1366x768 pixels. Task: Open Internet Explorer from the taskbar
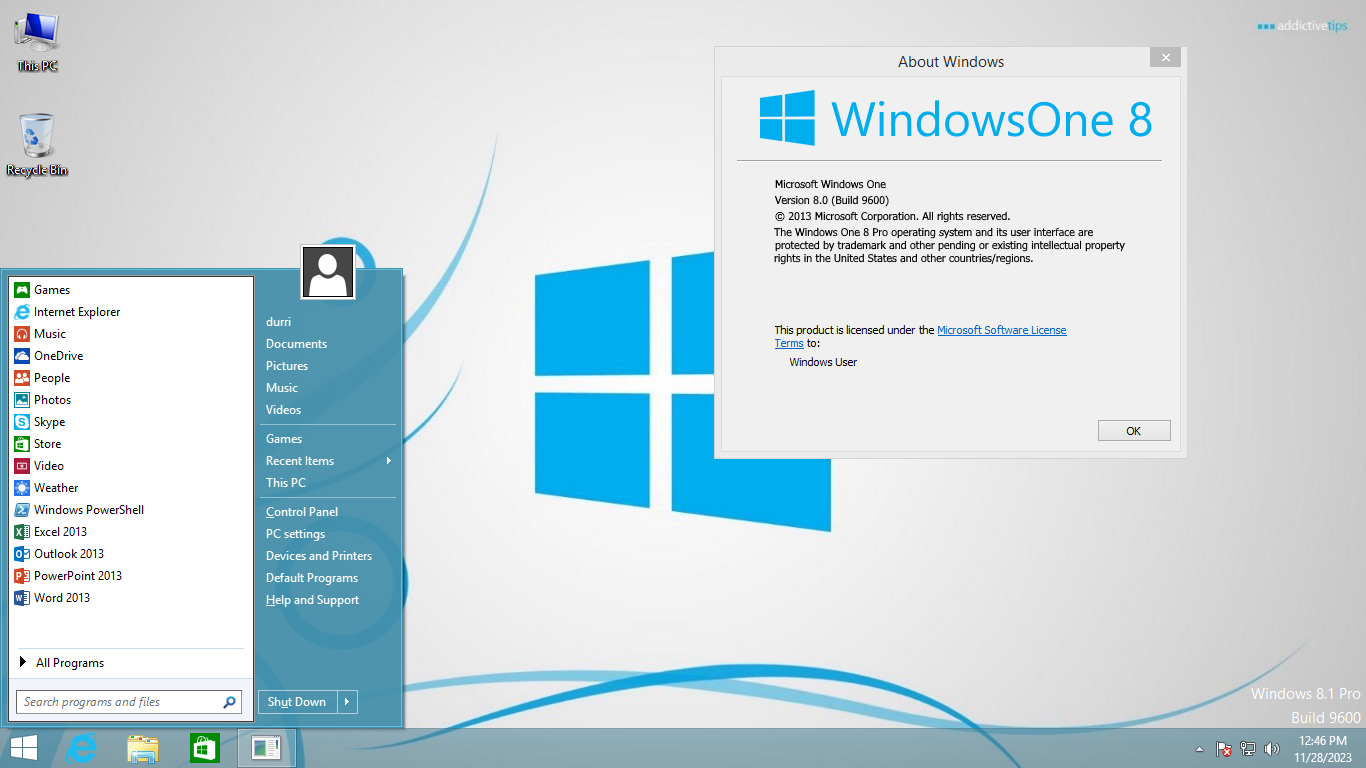coord(81,748)
